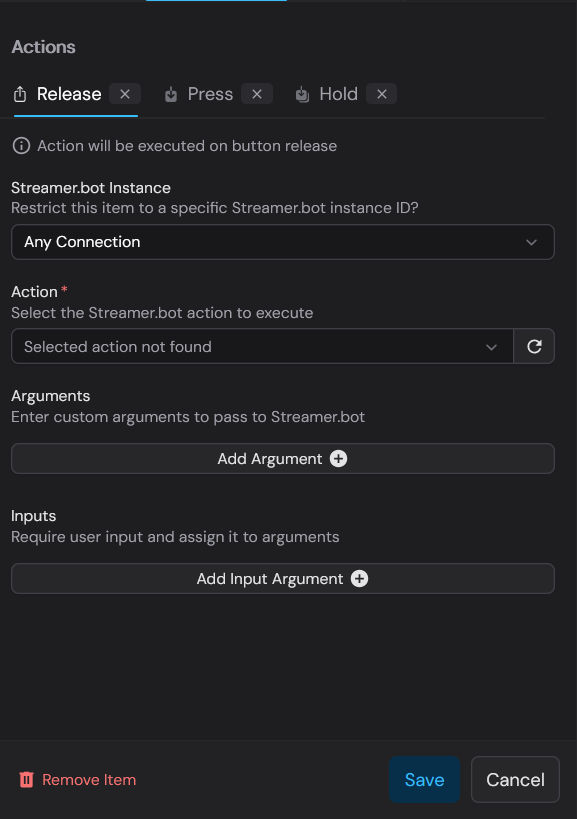
Task: Click the trash icon beside Remove Item
Action: [x=26, y=779]
